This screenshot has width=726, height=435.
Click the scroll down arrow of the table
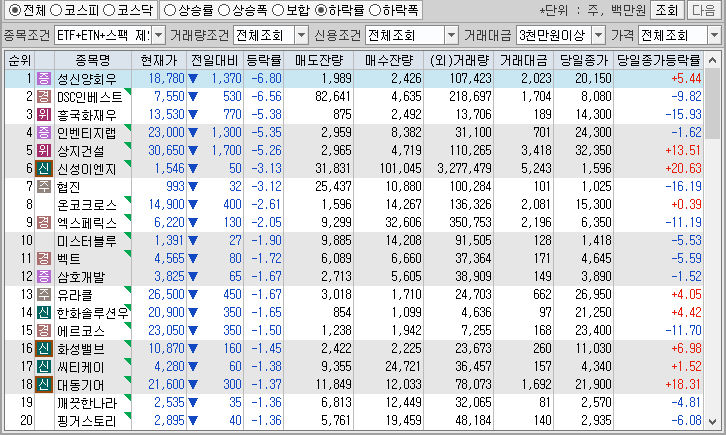713,422
